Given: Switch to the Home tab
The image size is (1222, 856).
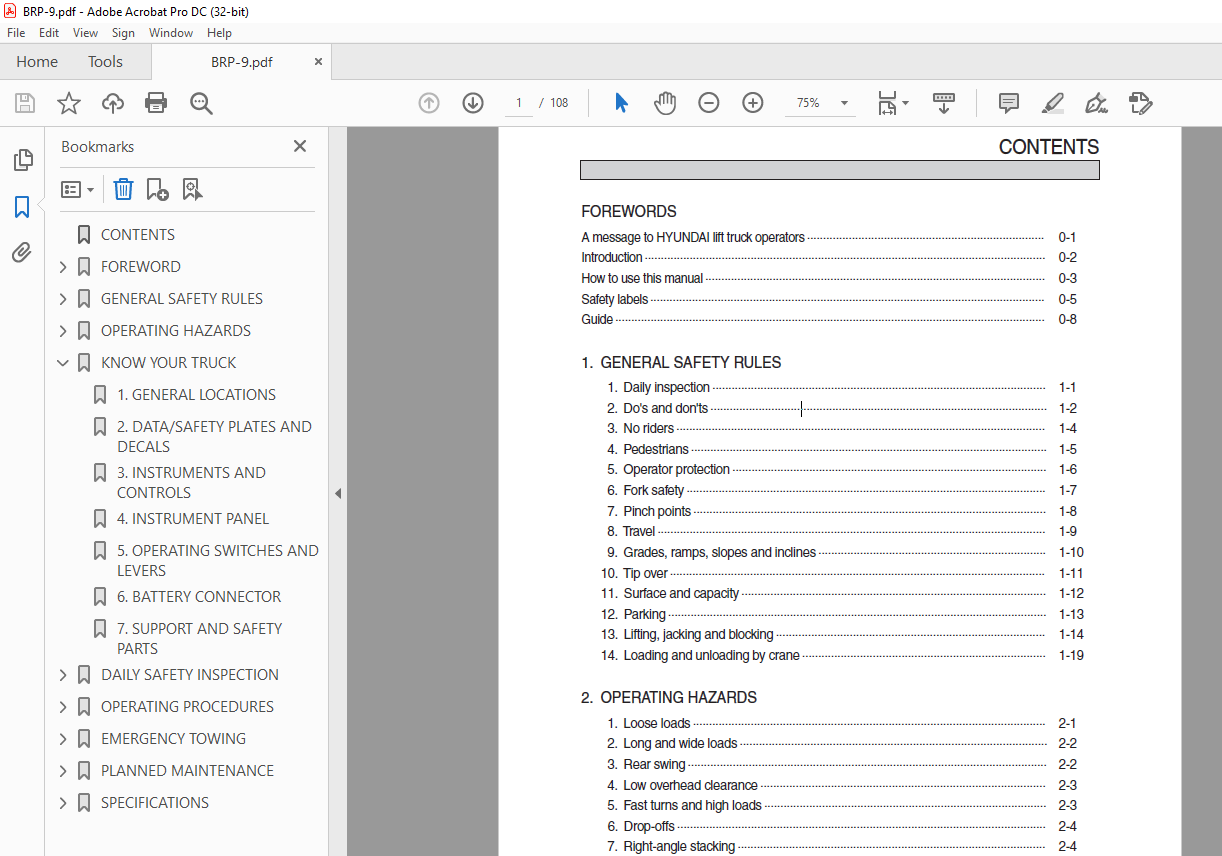Looking at the screenshot, I should tap(37, 62).
